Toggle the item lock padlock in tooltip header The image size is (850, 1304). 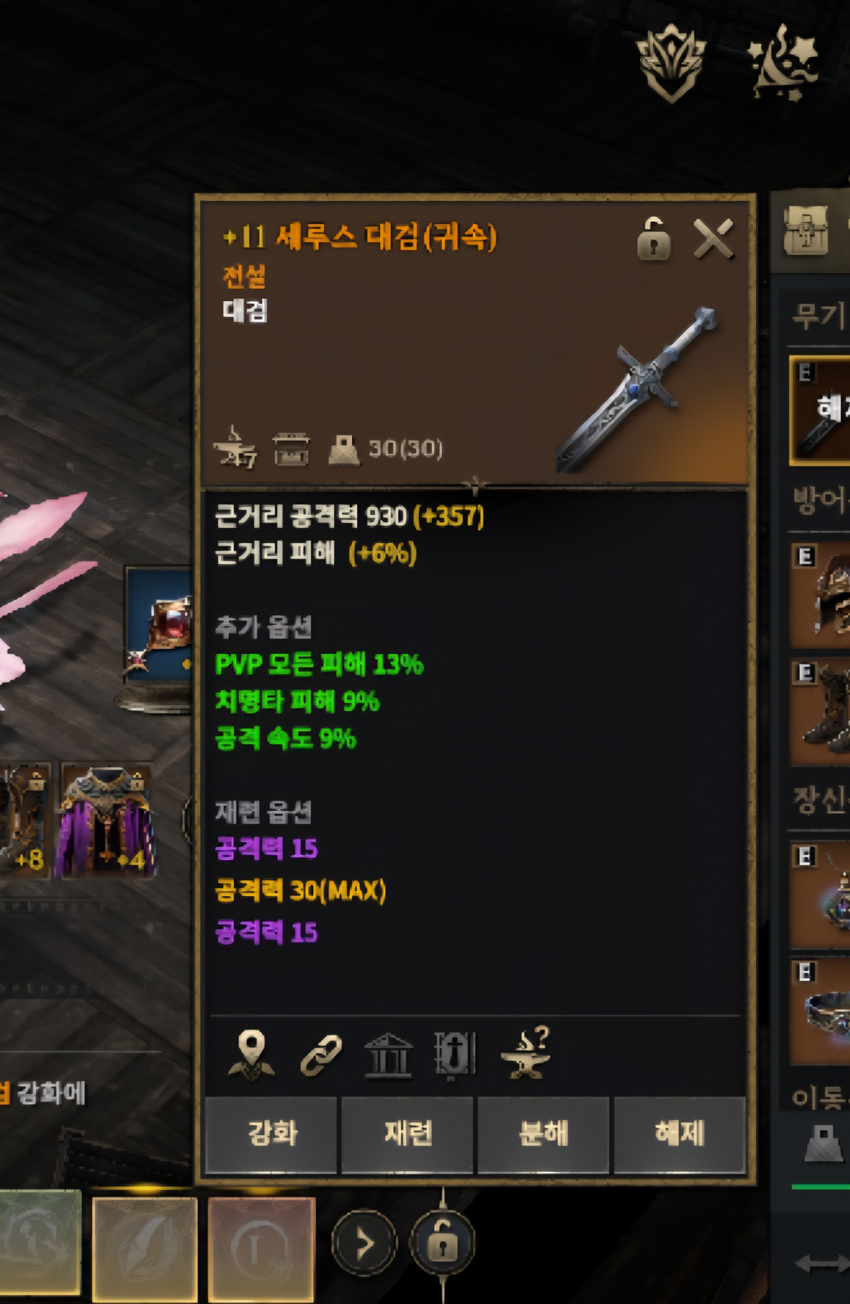653,240
